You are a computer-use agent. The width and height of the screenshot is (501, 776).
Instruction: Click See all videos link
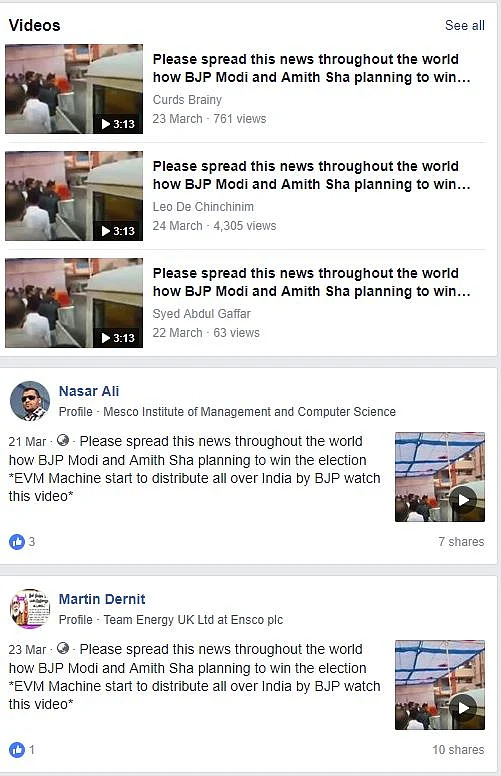[x=464, y=25]
